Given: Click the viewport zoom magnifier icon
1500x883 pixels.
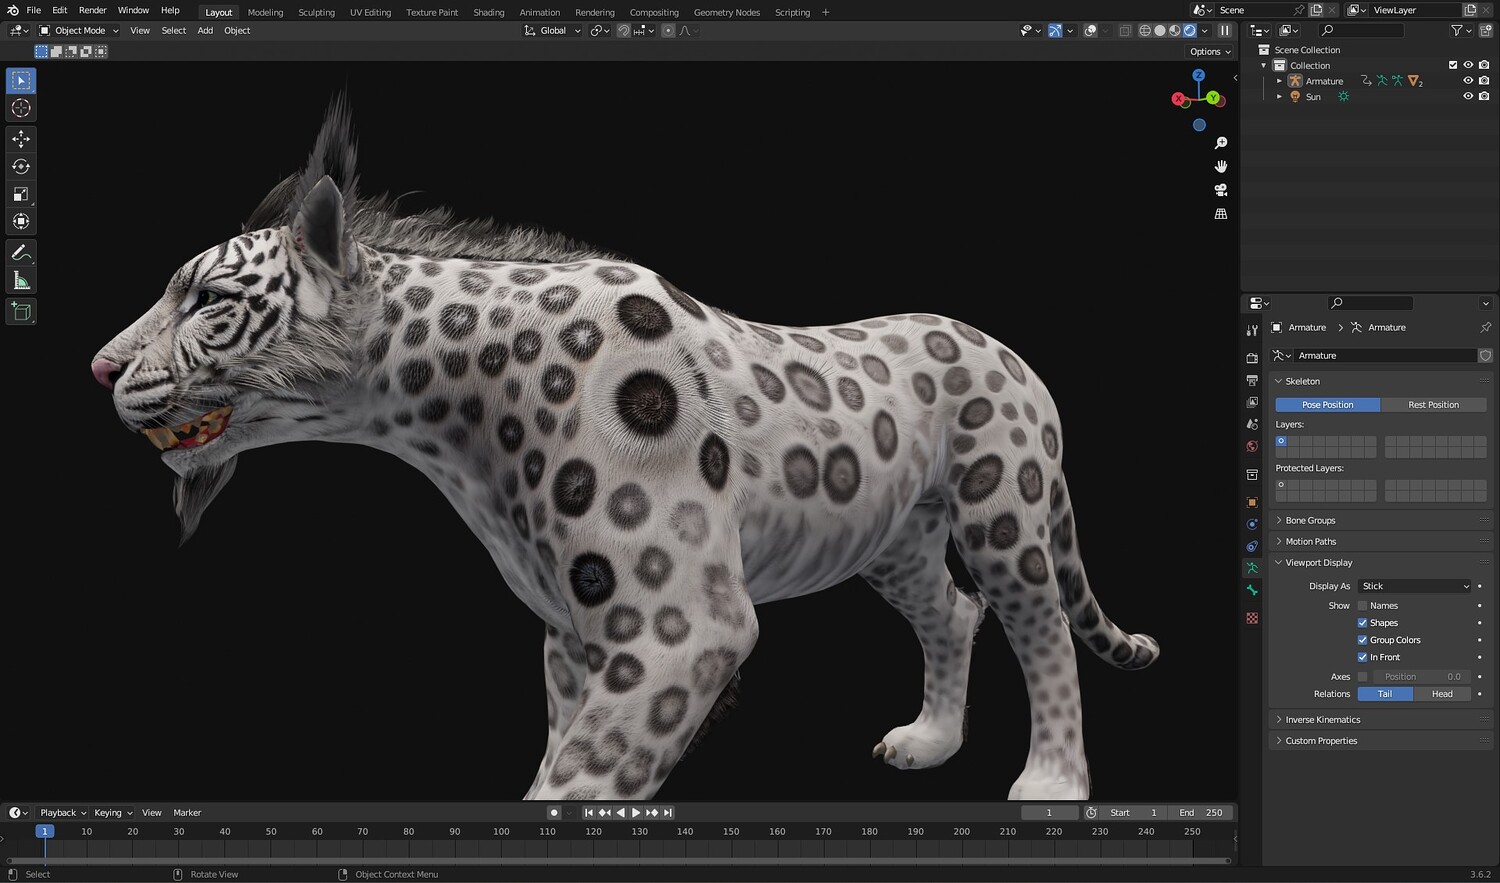Looking at the screenshot, I should coord(1221,143).
